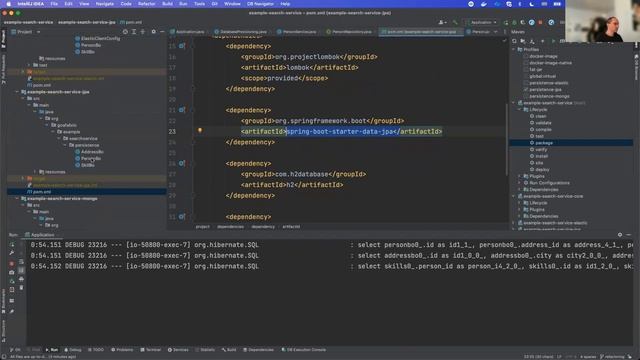Click the camera thread dump icon
Image resolution: width=640 pixels, height=360 pixels.
click(x=12, y=272)
